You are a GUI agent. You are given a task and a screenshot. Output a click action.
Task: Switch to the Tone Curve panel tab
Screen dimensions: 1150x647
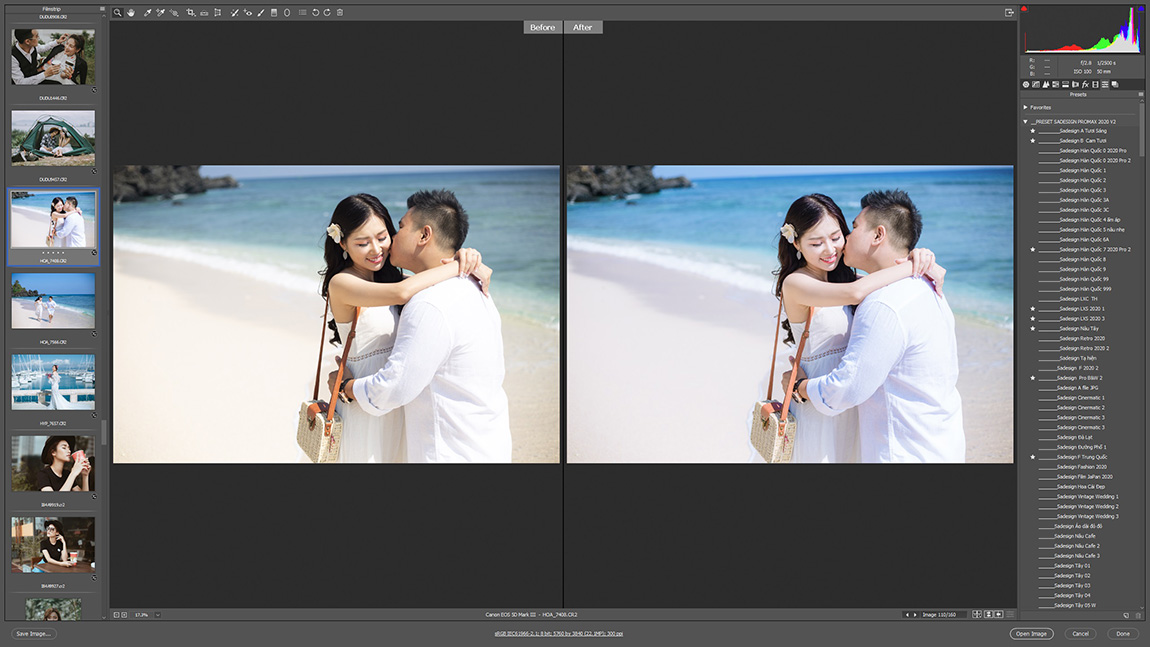coord(1035,85)
